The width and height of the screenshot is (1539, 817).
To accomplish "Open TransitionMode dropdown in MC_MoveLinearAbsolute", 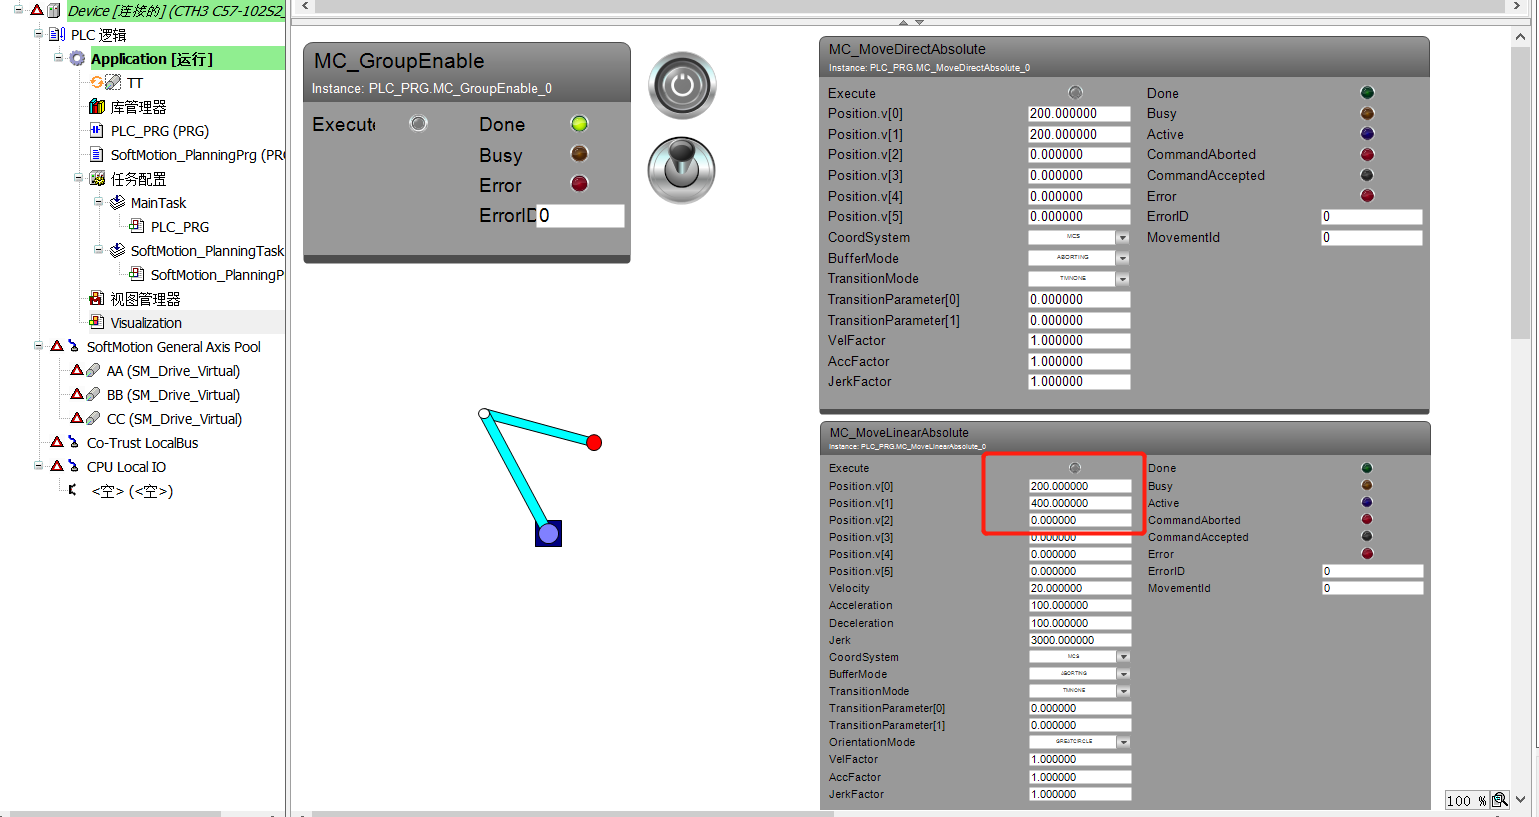I will pyautogui.click(x=1123, y=691).
